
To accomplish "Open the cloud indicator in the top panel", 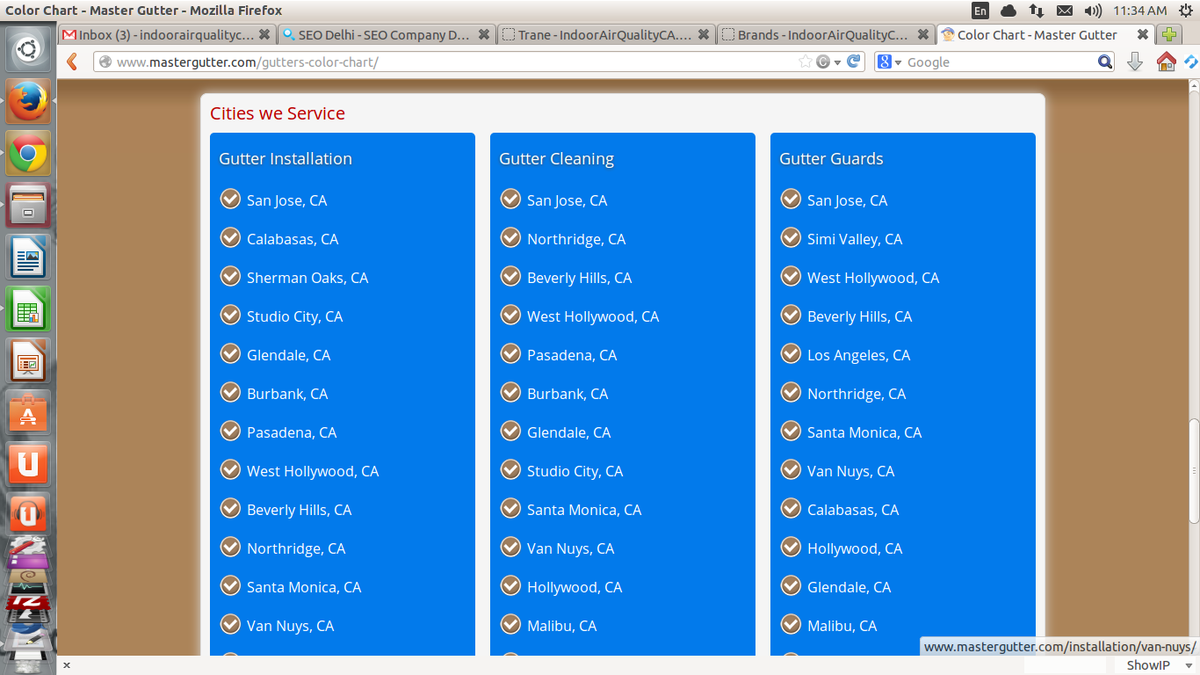I will 1008,10.
